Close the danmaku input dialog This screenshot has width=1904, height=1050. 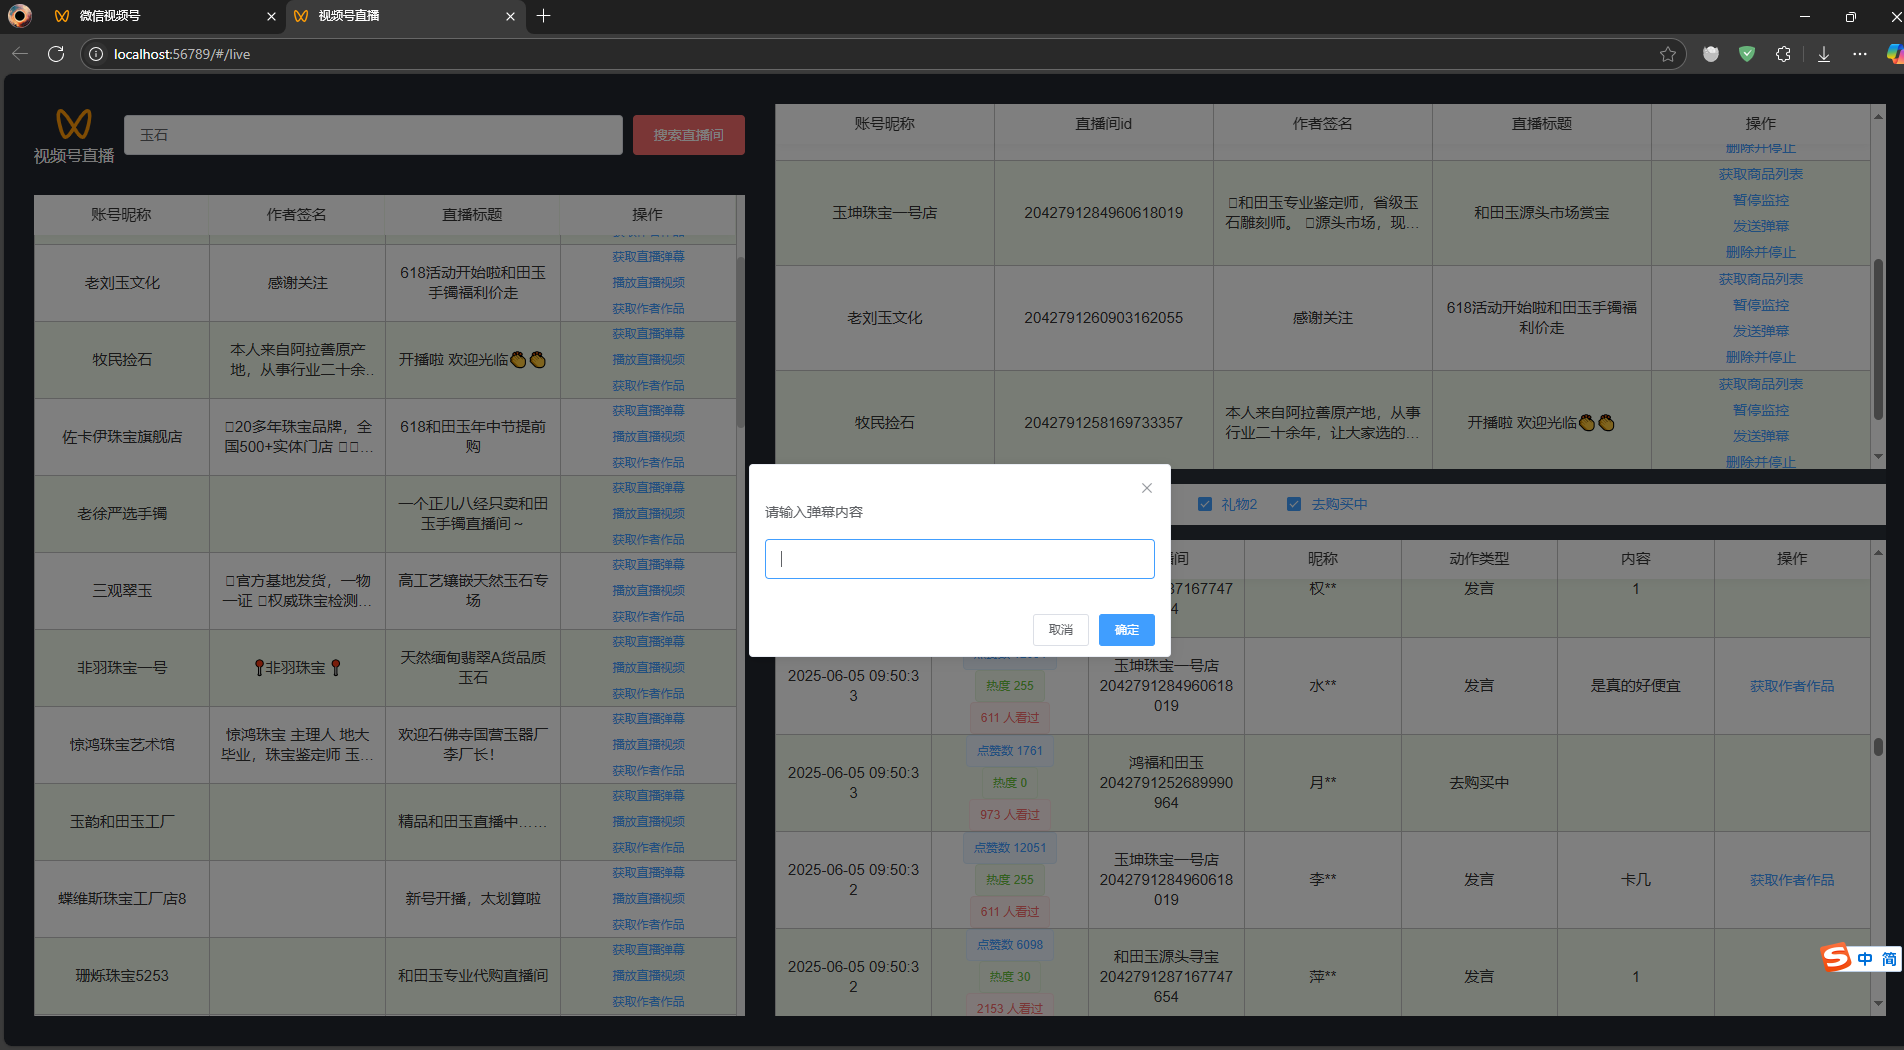1147,488
